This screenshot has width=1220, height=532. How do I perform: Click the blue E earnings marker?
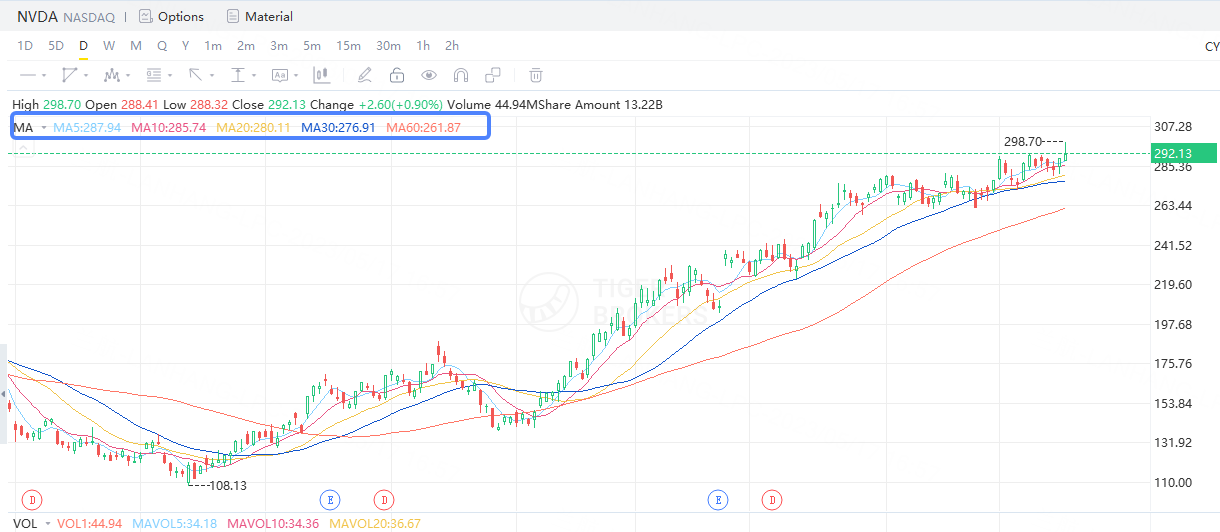tap(330, 498)
